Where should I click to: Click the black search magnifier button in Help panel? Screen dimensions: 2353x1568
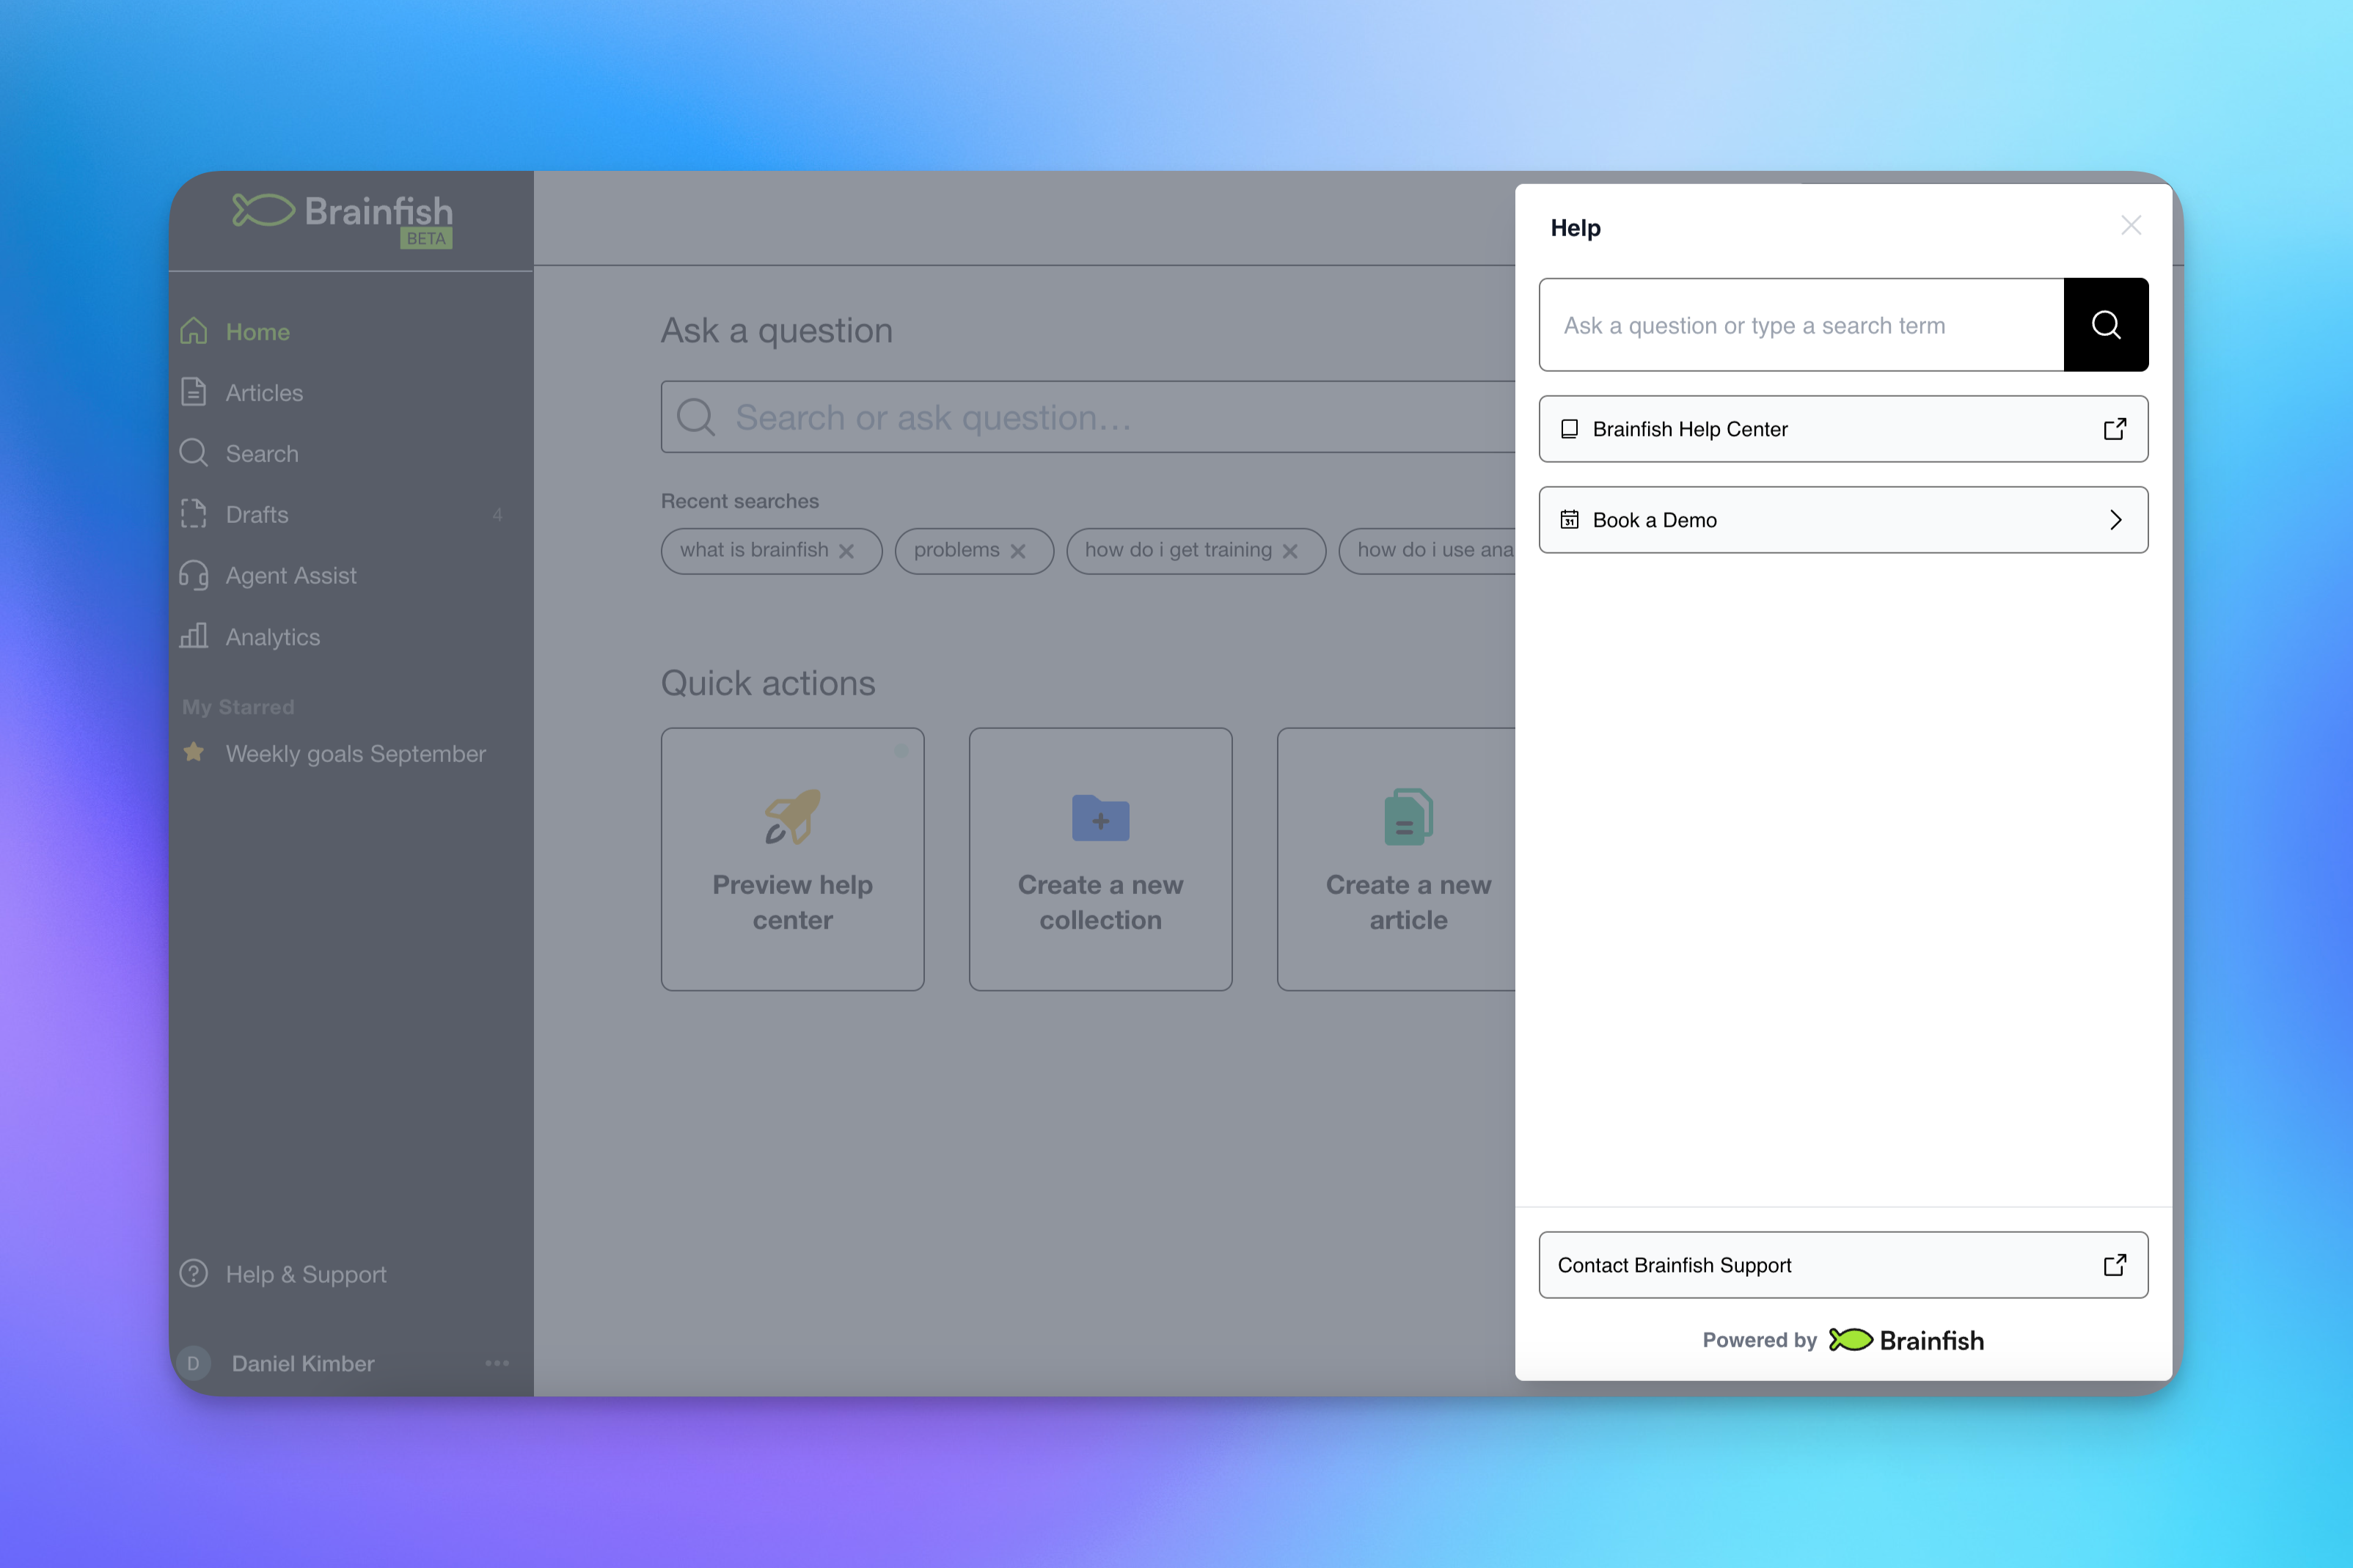pyautogui.click(x=2105, y=325)
